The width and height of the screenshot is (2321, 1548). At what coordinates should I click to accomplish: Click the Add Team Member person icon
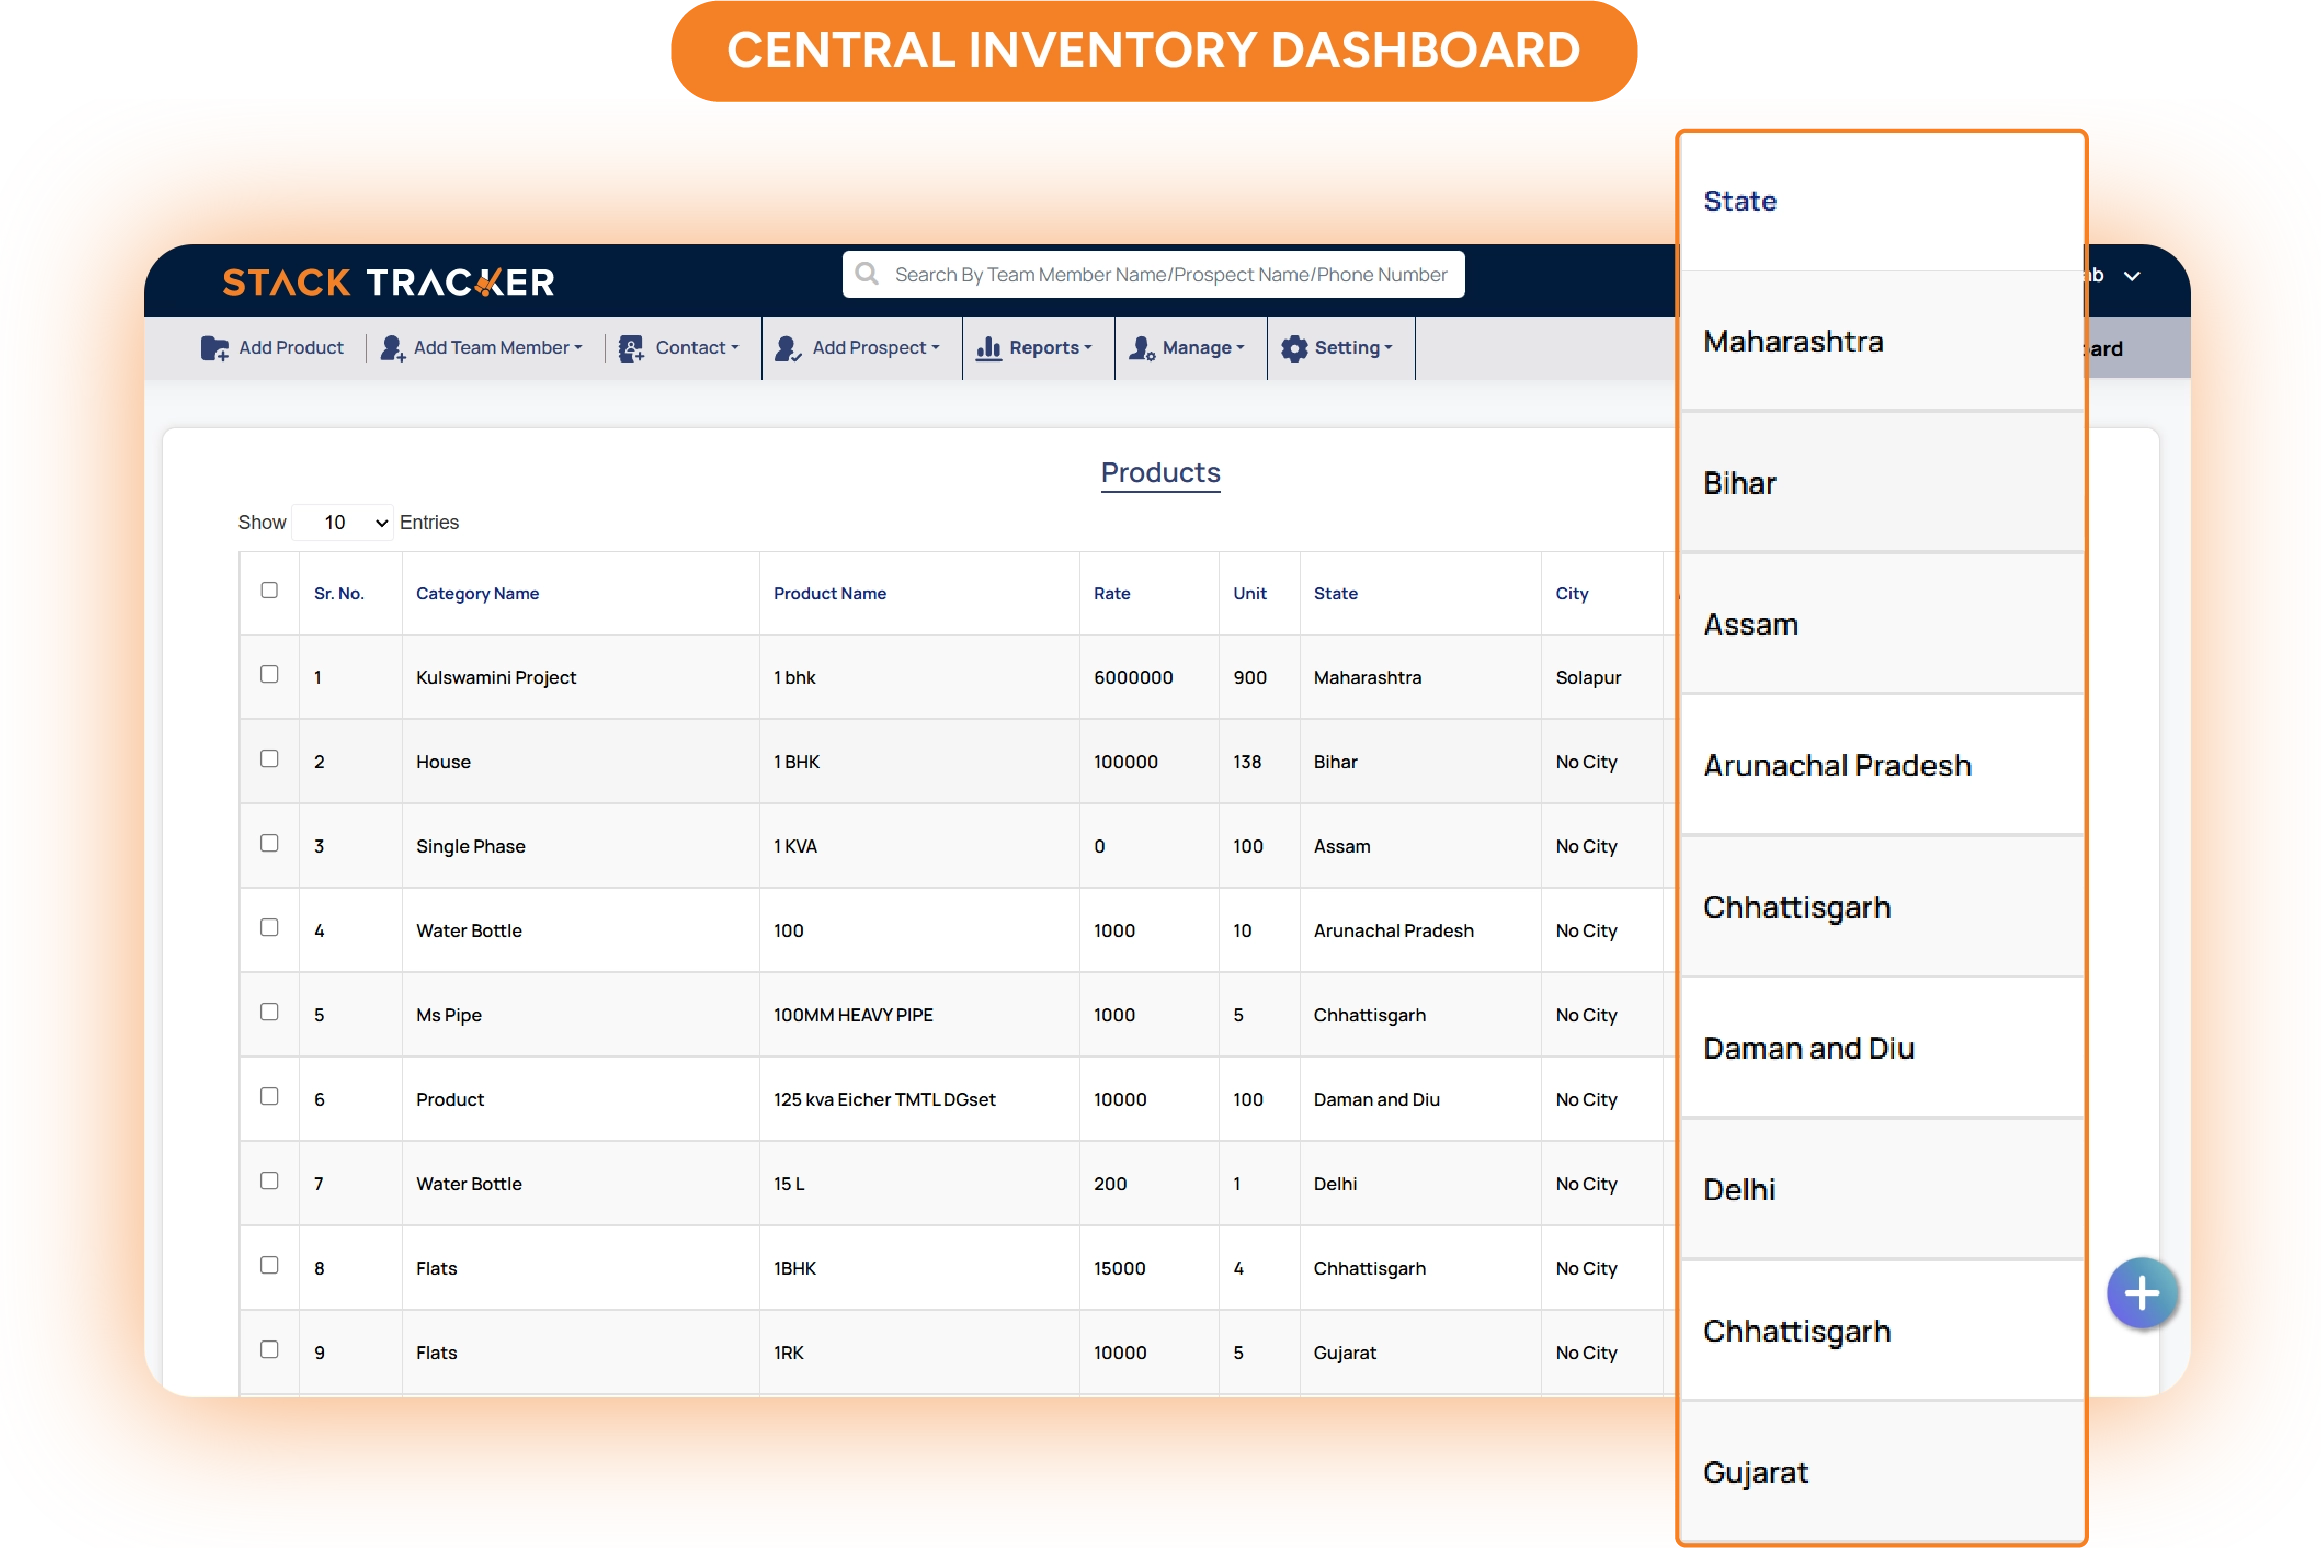pyautogui.click(x=392, y=348)
